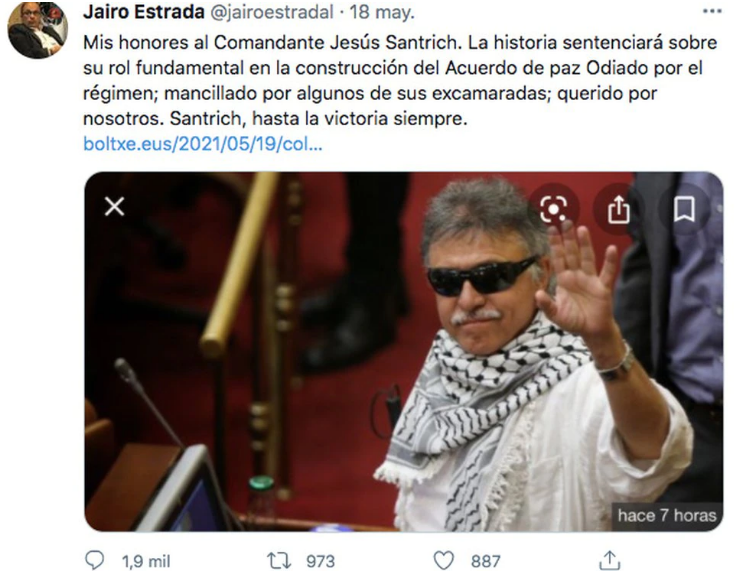Viewport: 742px width, 579px height.
Task: Open the 973 retweets count
Action: coord(320,561)
